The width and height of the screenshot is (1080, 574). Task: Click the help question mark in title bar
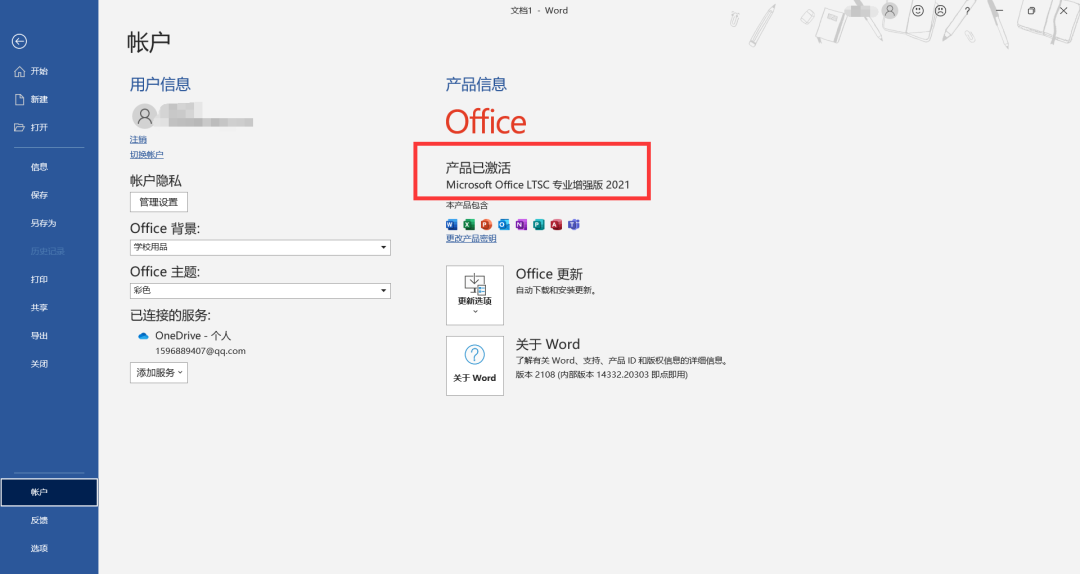click(967, 11)
